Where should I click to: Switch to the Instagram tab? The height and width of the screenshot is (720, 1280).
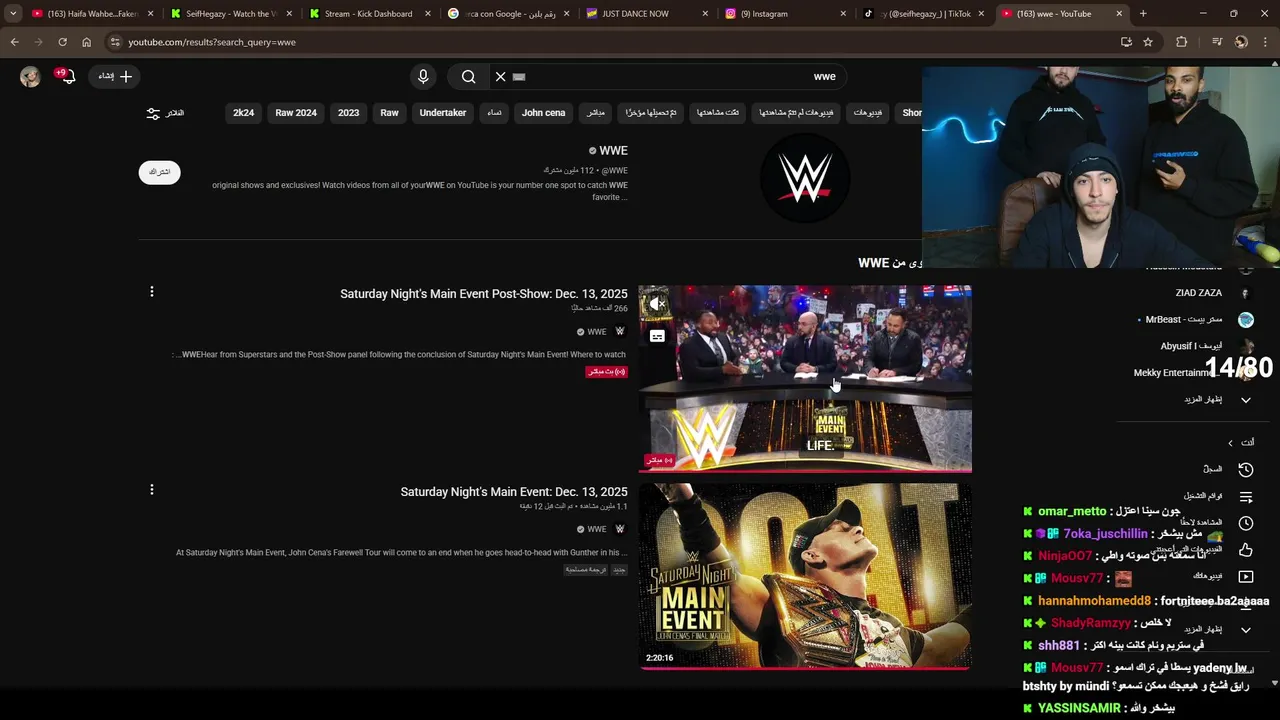[x=784, y=14]
